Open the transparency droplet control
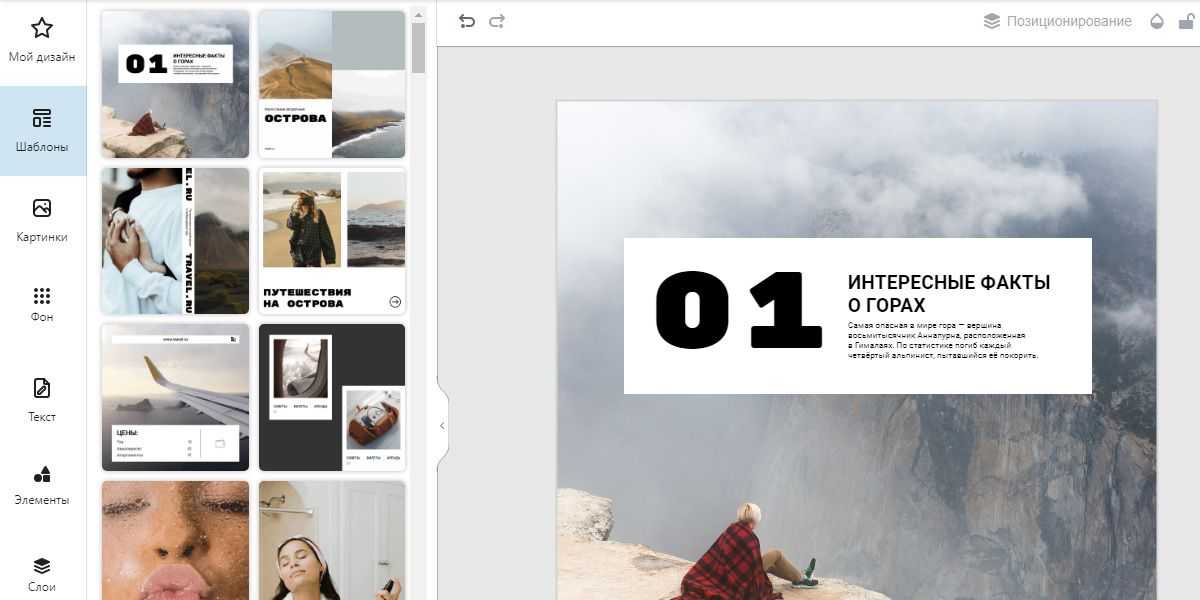Screen dimensions: 1200x600 pyautogui.click(x=1157, y=21)
